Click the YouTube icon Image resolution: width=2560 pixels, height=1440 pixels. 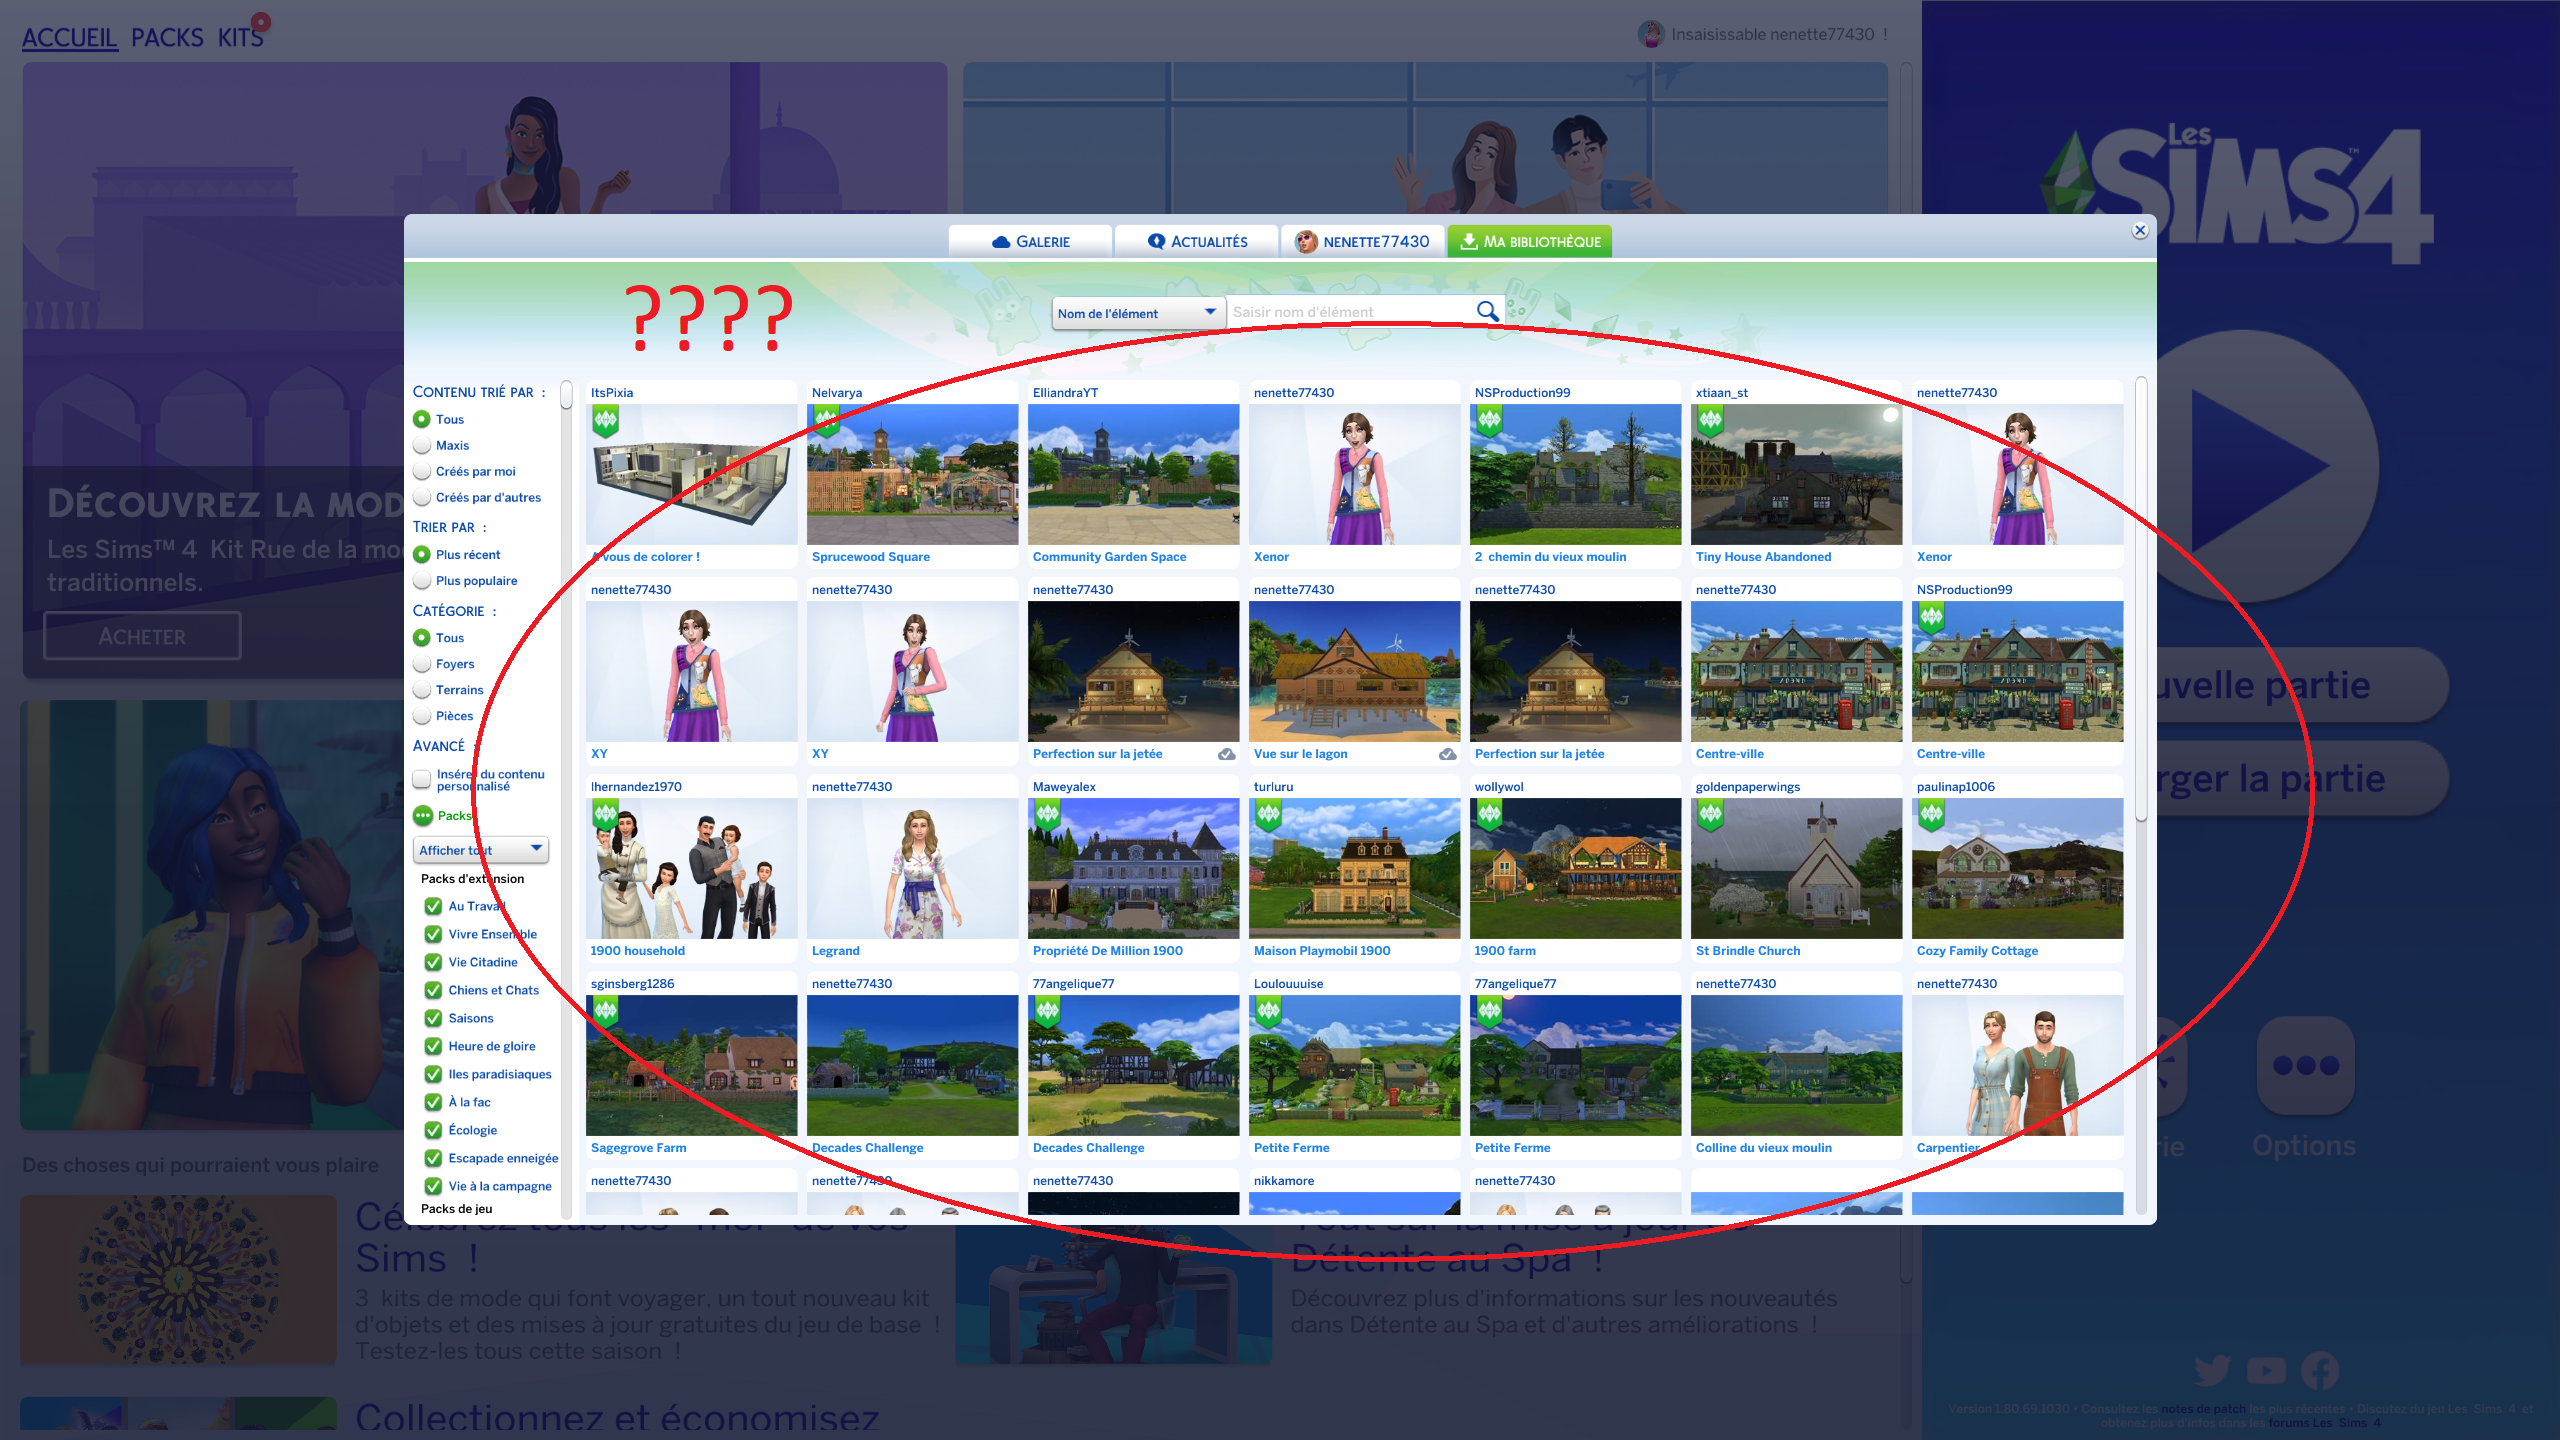point(2266,1370)
